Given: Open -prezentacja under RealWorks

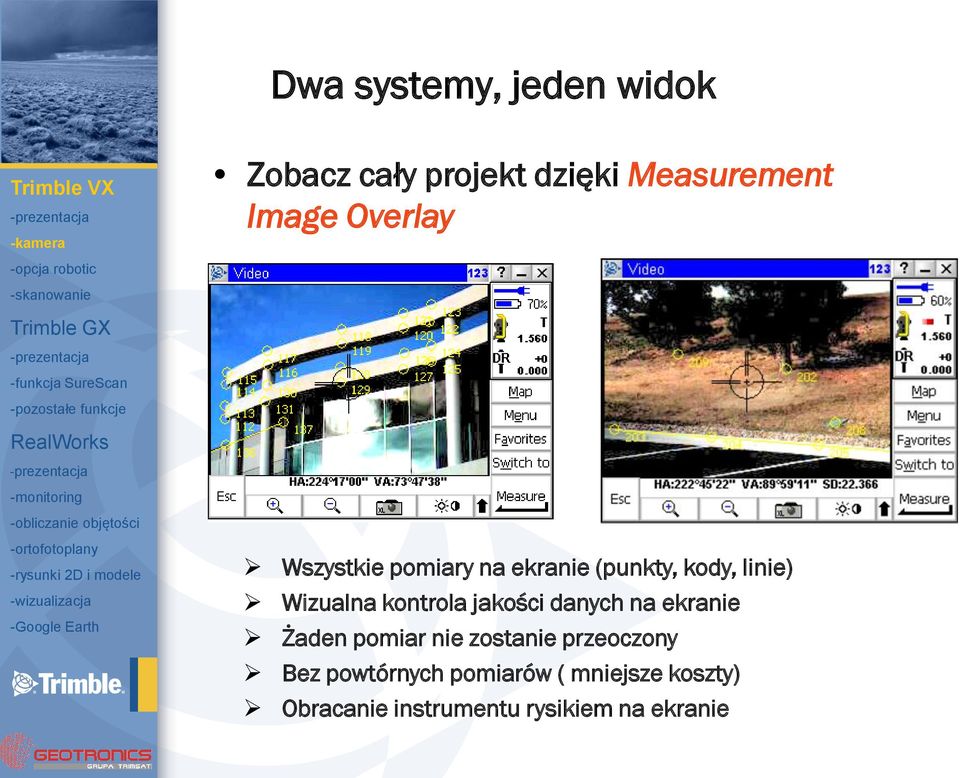Looking at the screenshot, I should tap(49, 471).
